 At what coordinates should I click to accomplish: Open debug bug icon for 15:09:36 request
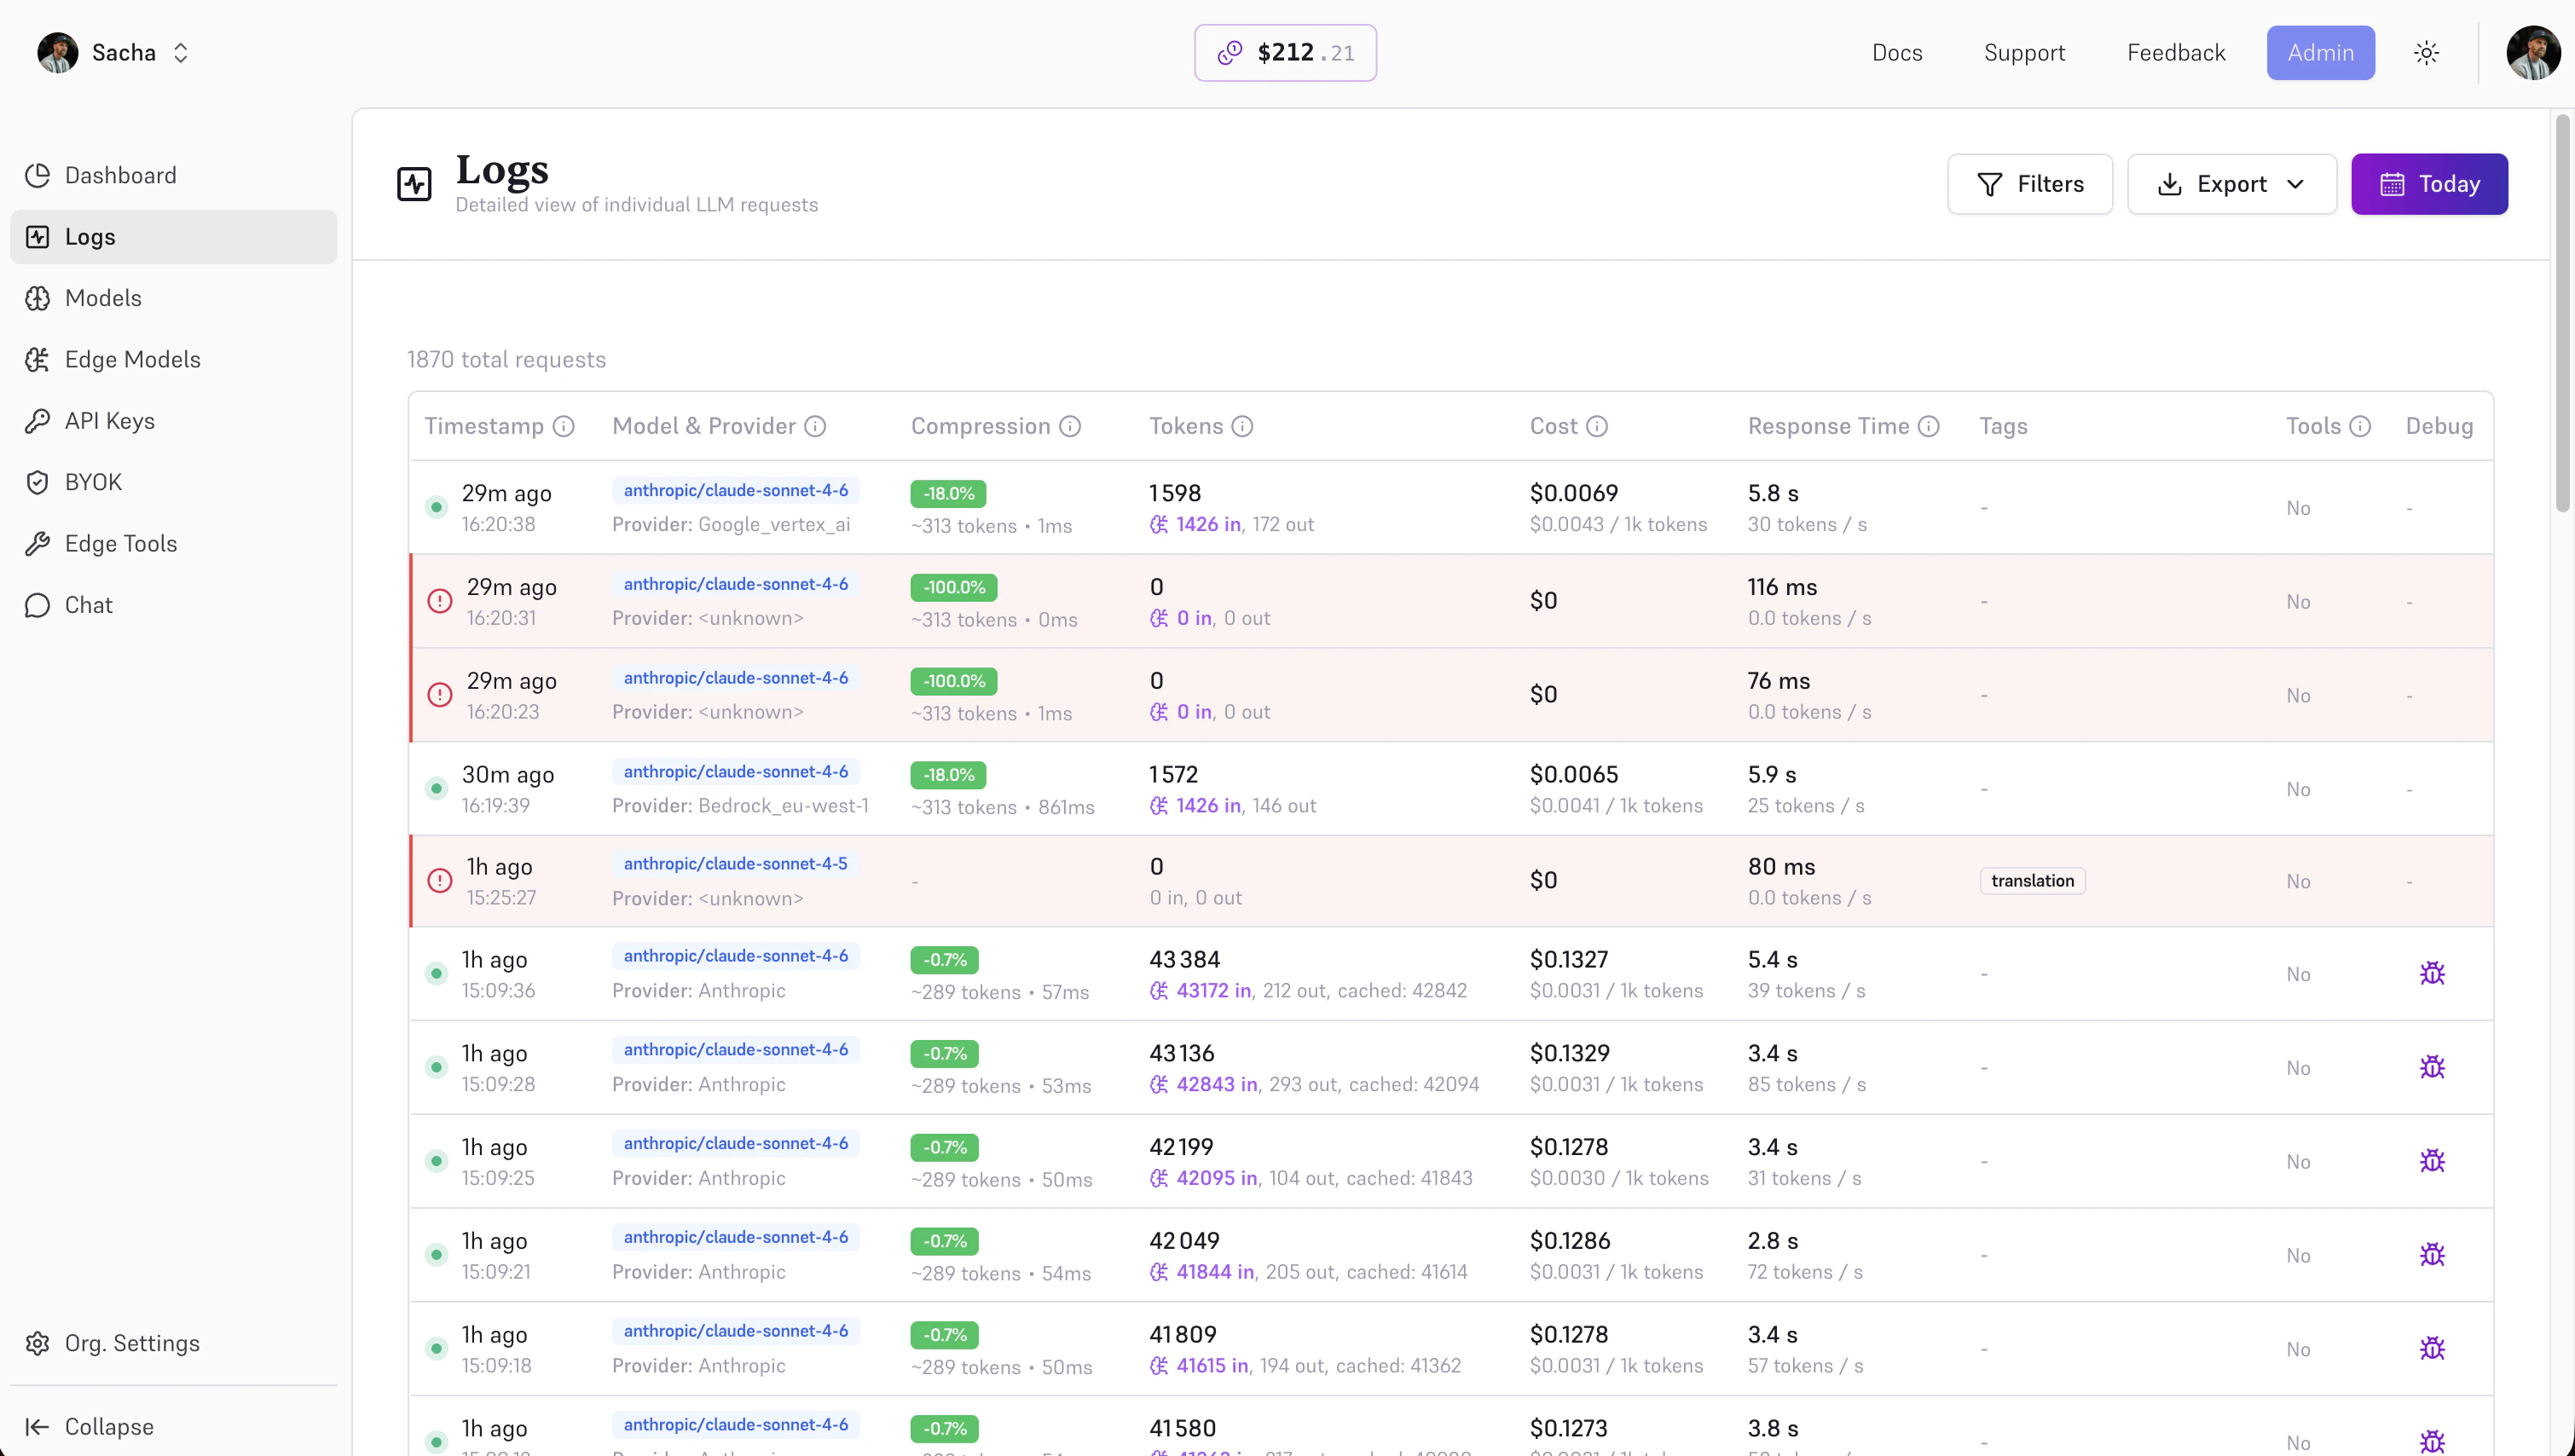(2431, 973)
